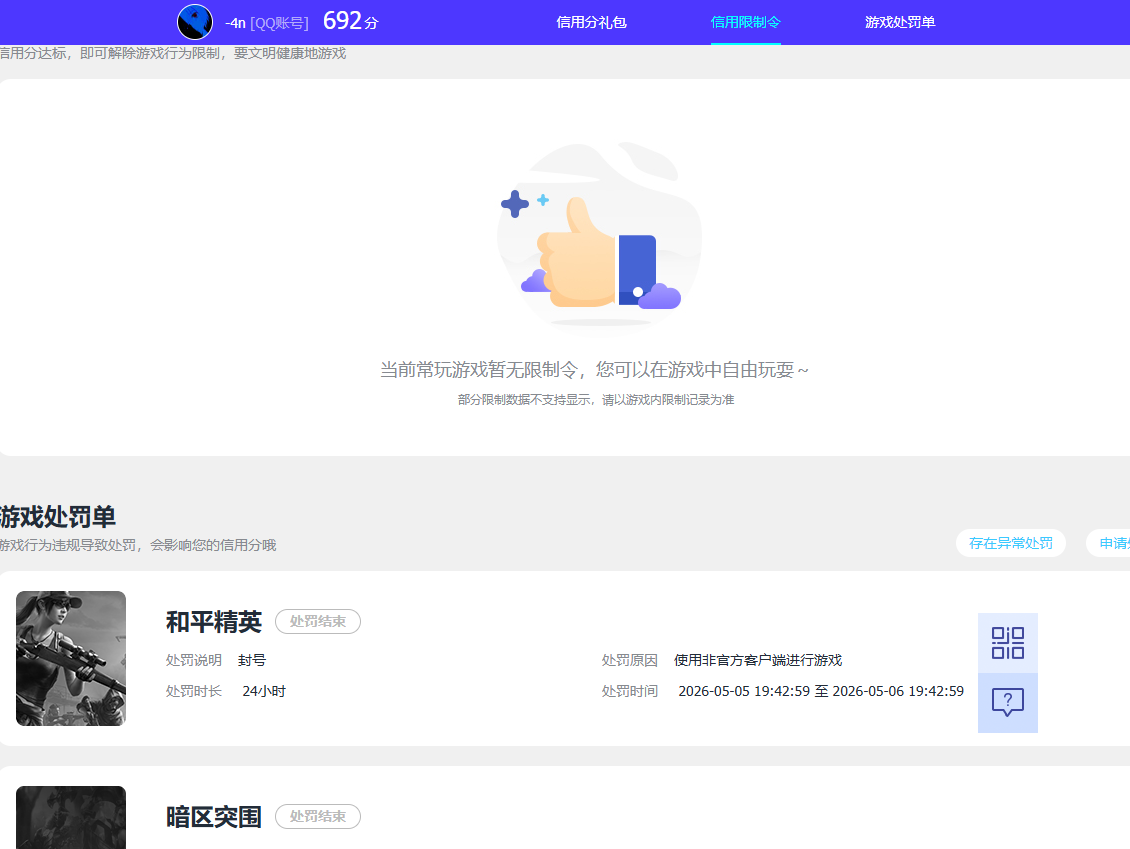Click 处罚结束 badge beside 暗区突围

[318, 817]
